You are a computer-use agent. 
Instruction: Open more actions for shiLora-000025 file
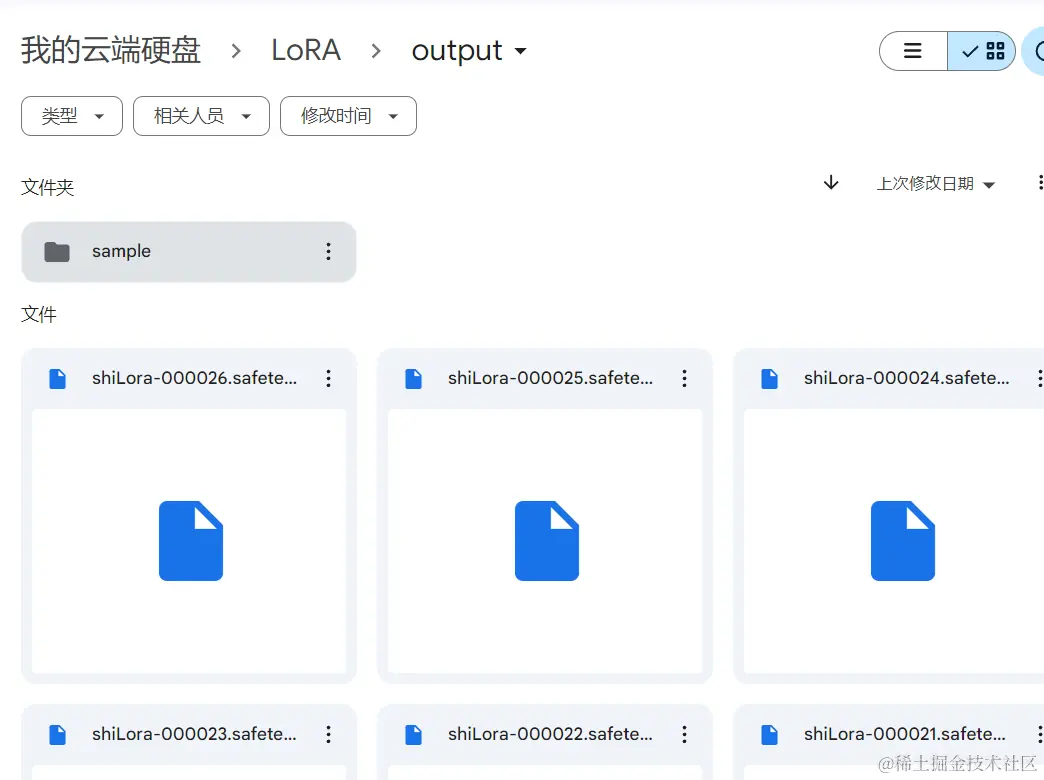684,378
